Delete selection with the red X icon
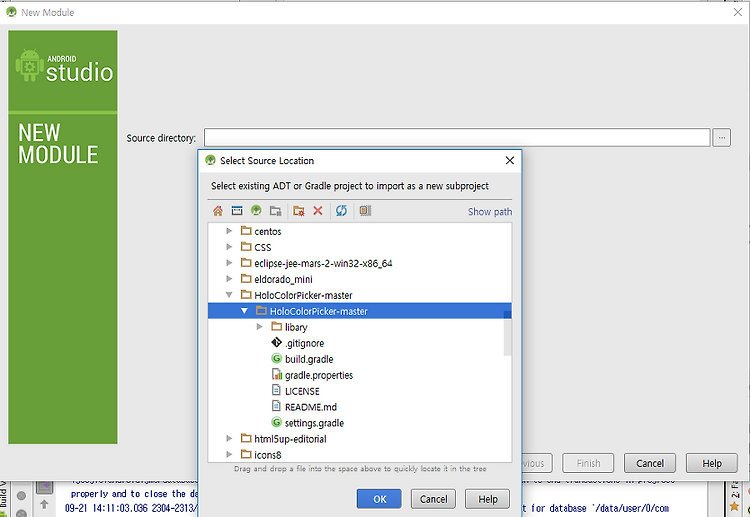This screenshot has height=517, width=750. click(x=318, y=211)
